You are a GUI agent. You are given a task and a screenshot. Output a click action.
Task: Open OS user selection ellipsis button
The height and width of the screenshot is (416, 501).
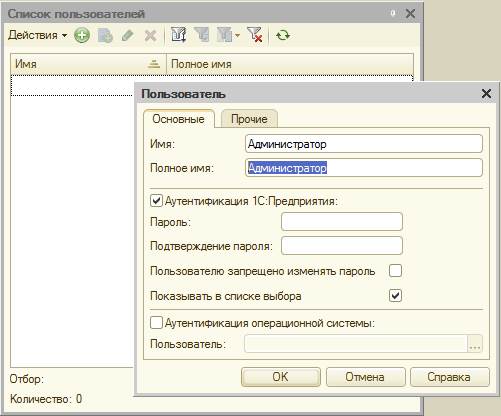[x=475, y=344]
